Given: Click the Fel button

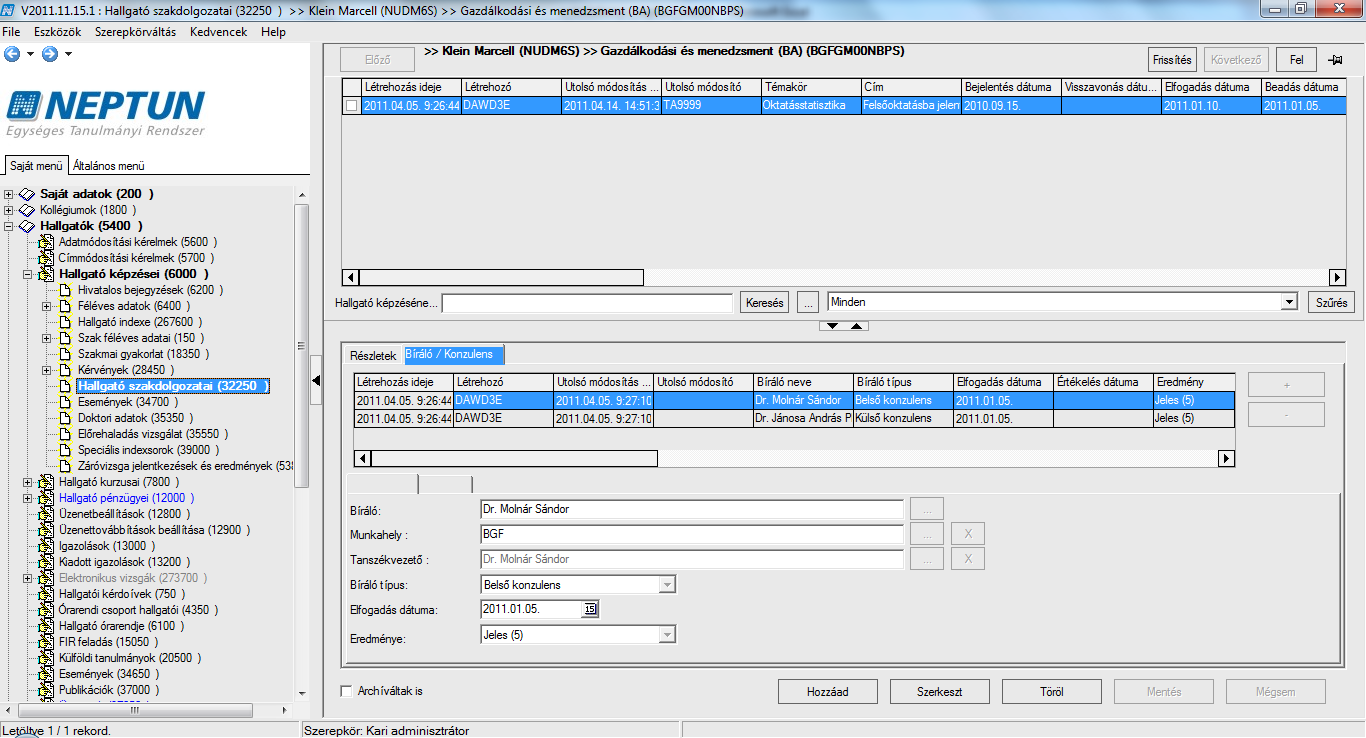Looking at the screenshot, I should [1297, 60].
